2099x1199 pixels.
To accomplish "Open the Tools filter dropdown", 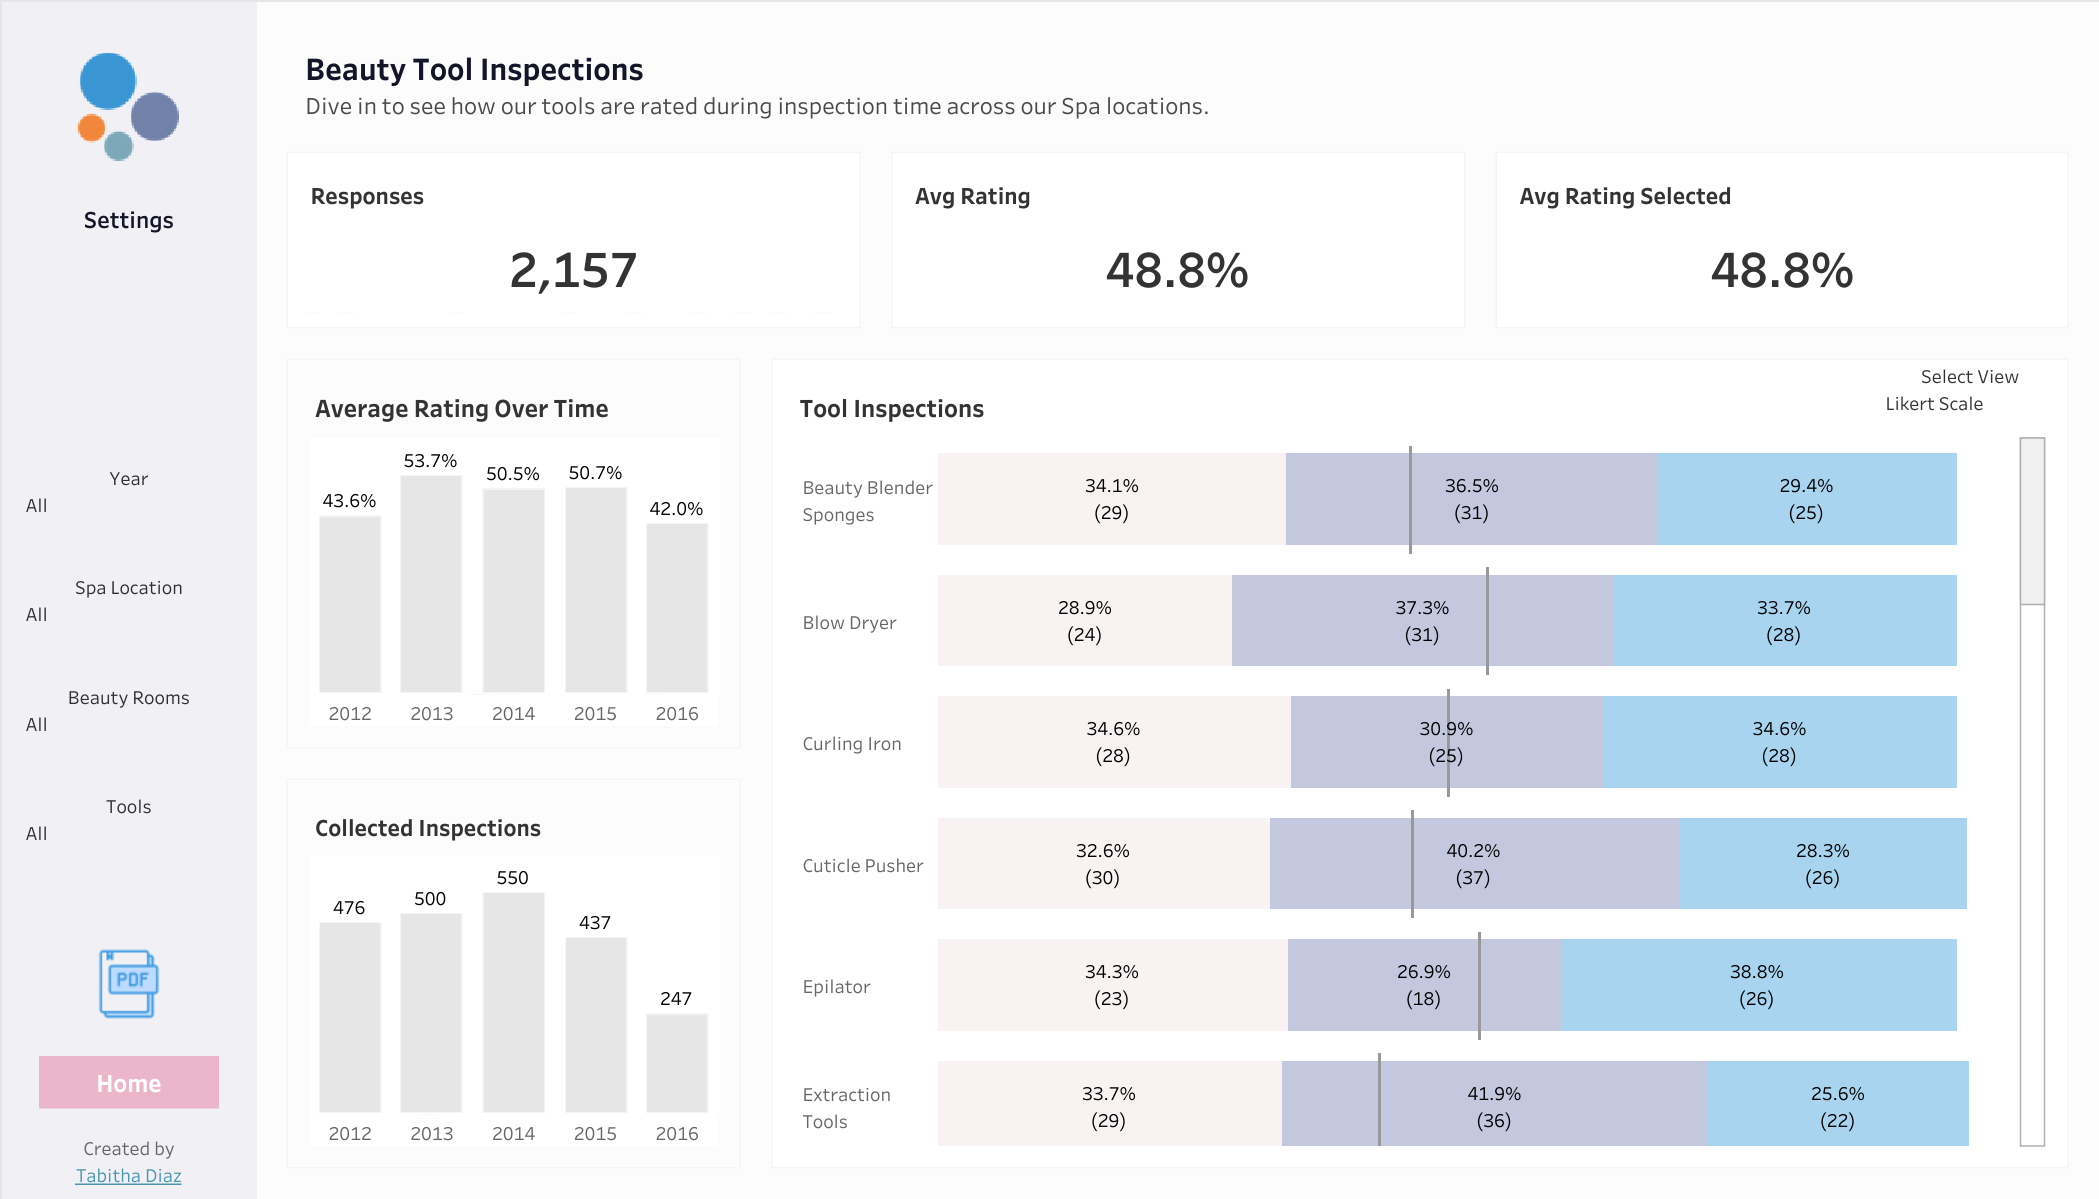I will [128, 834].
